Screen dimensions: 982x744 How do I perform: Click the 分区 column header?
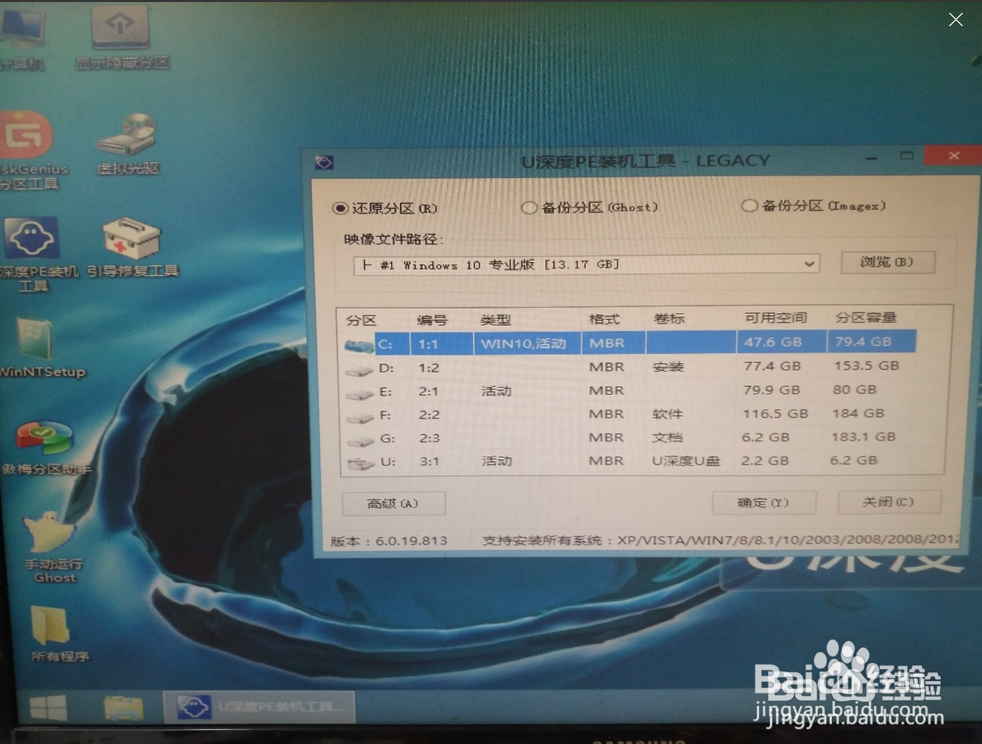click(361, 321)
